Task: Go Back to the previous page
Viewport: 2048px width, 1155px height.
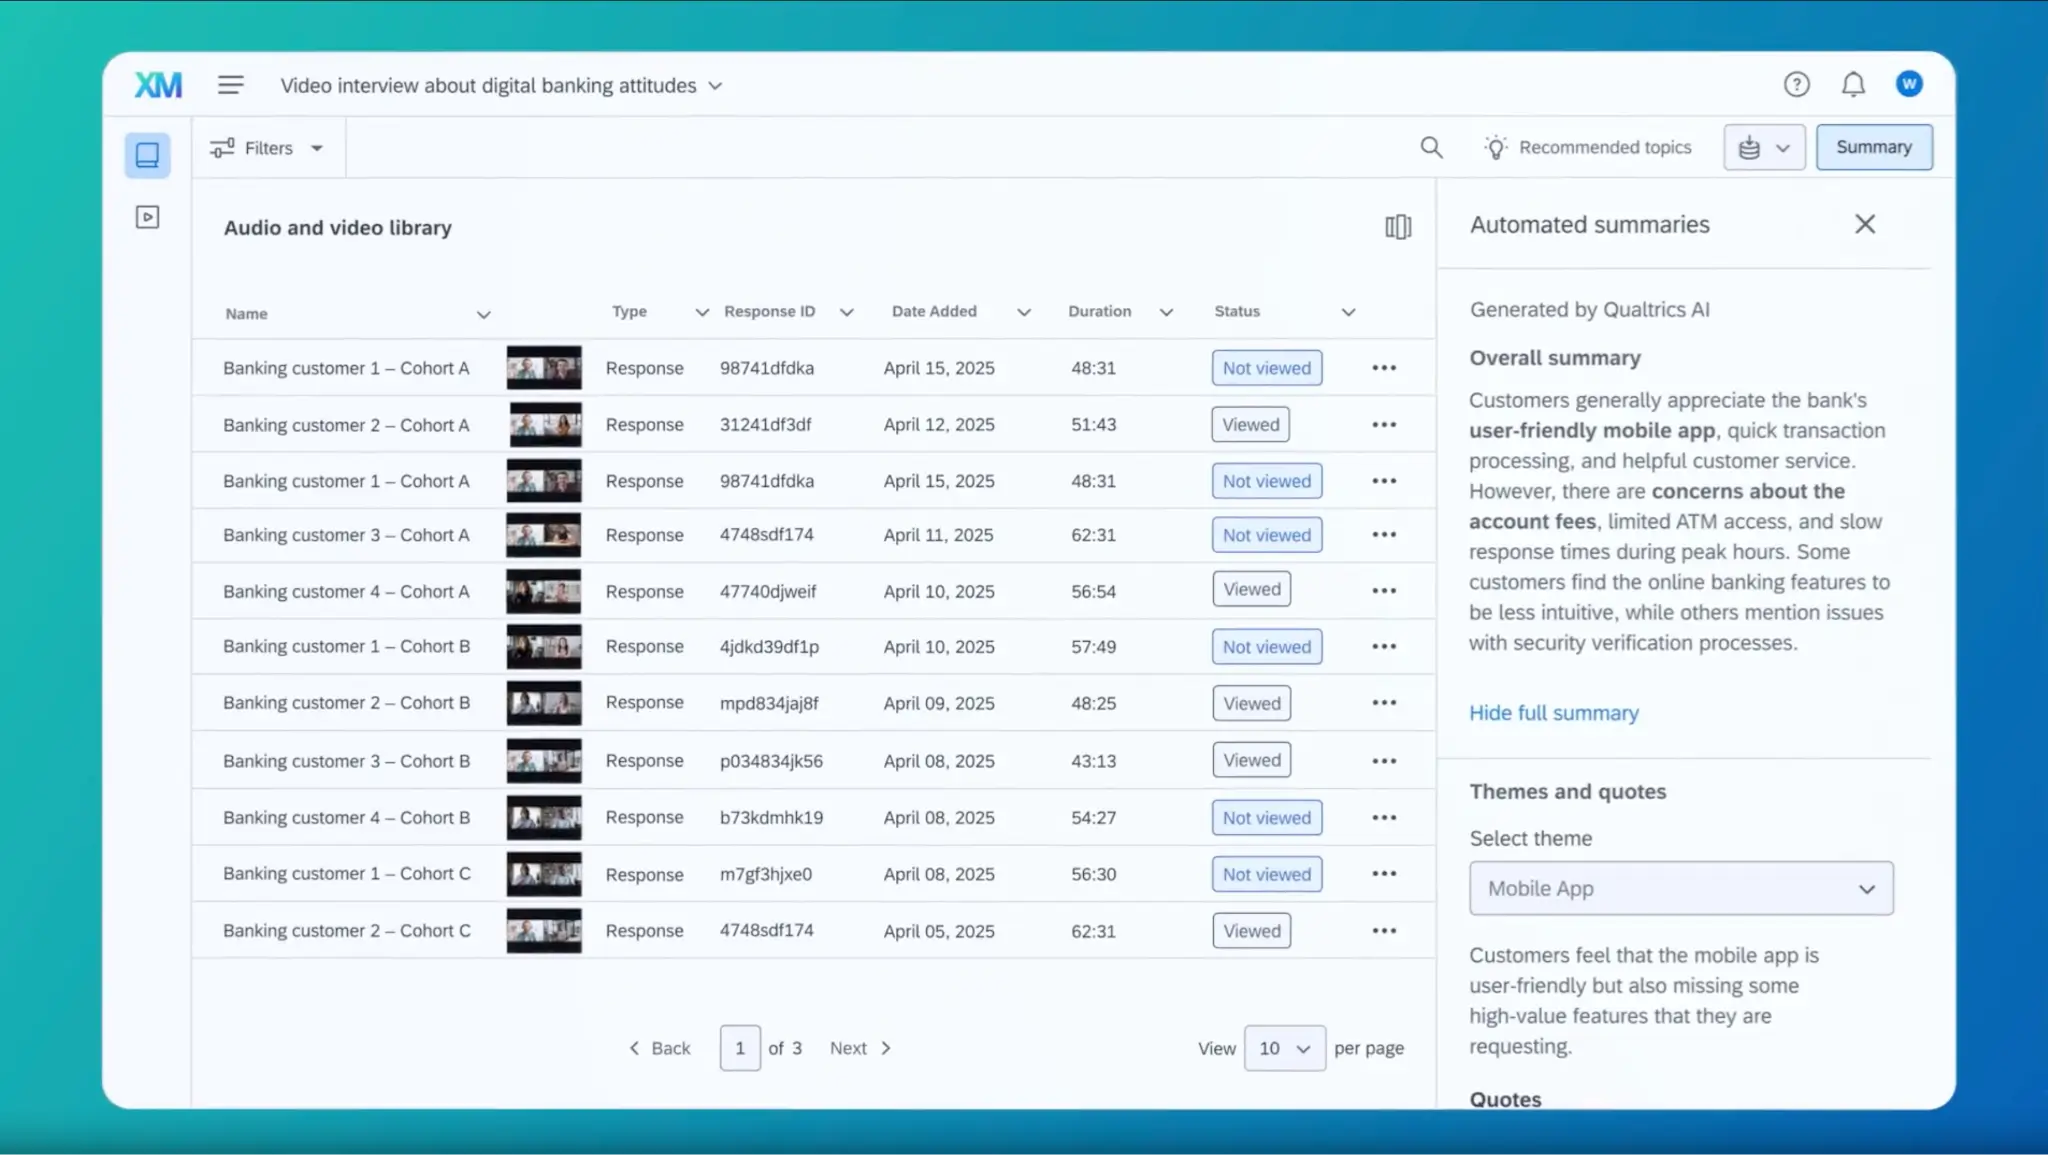Action: coord(660,1048)
